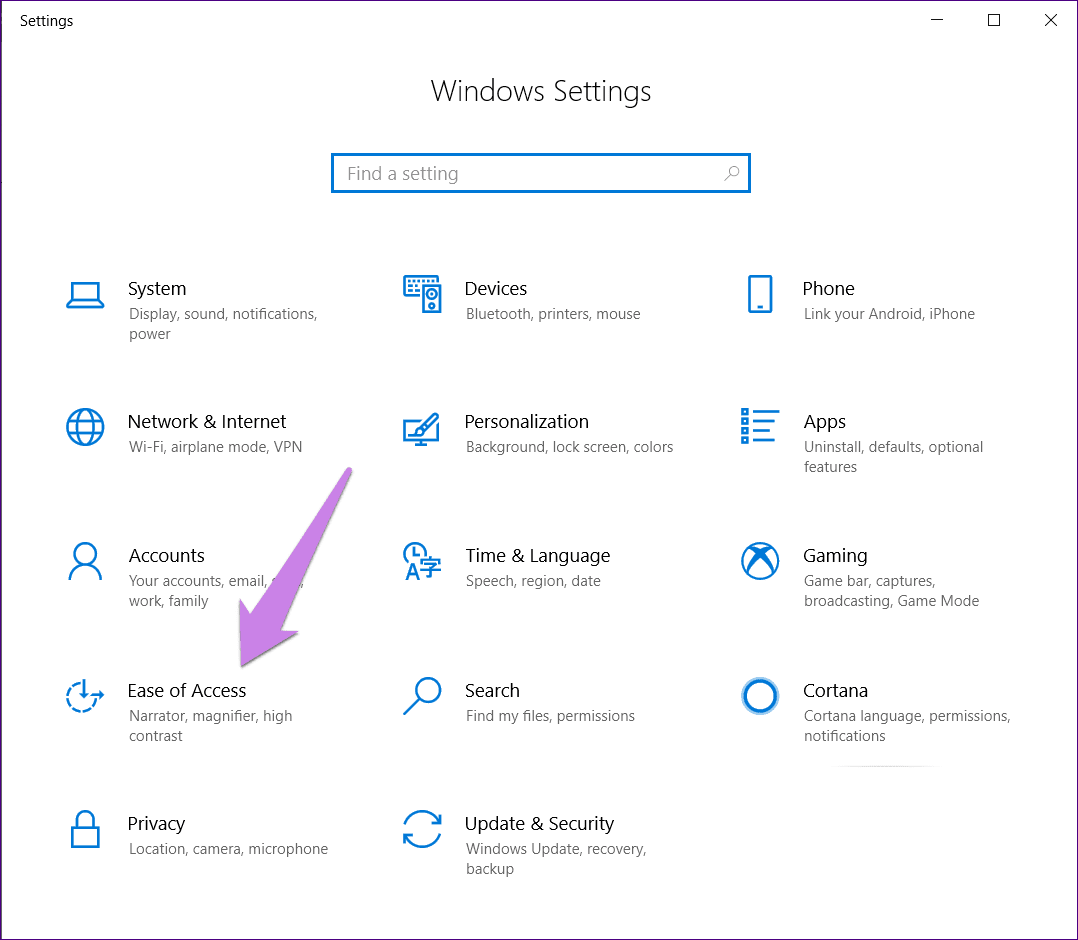Click 'Background, lock screen, colors' description
1078x940 pixels.
point(569,447)
